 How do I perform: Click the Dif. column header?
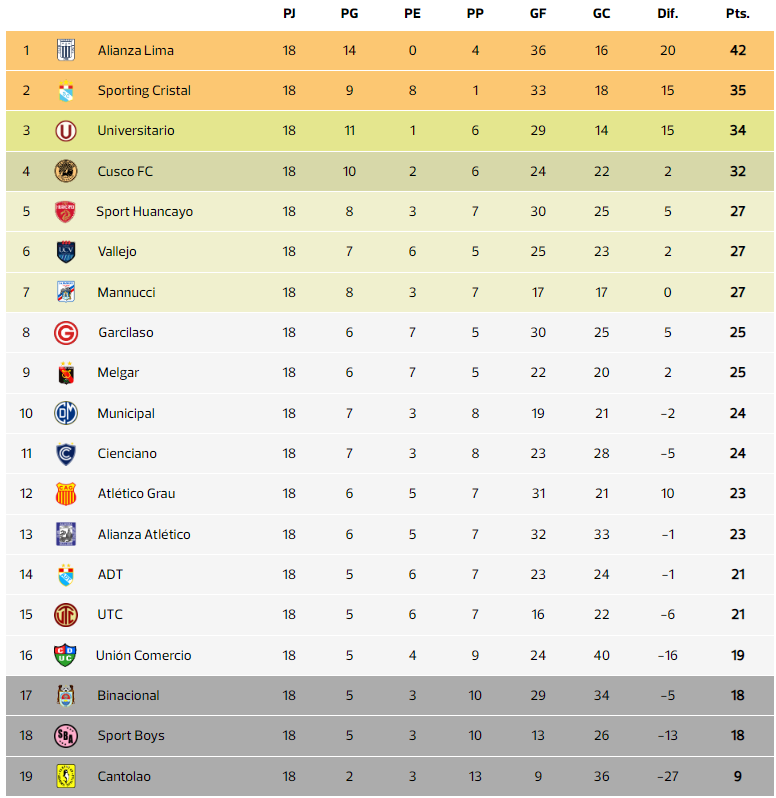pos(667,14)
